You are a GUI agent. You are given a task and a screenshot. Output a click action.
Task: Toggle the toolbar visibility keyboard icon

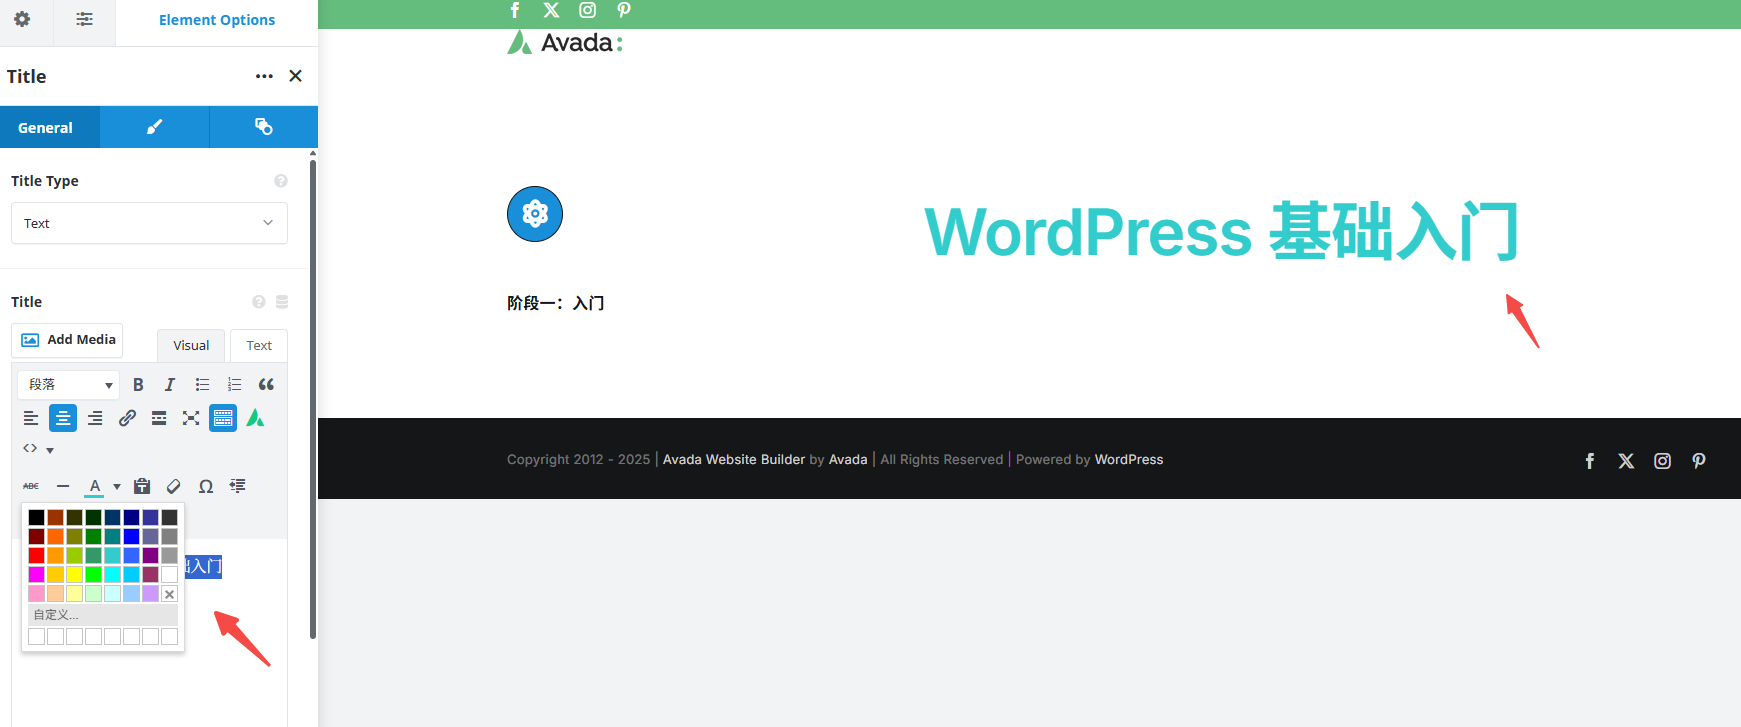click(x=223, y=418)
